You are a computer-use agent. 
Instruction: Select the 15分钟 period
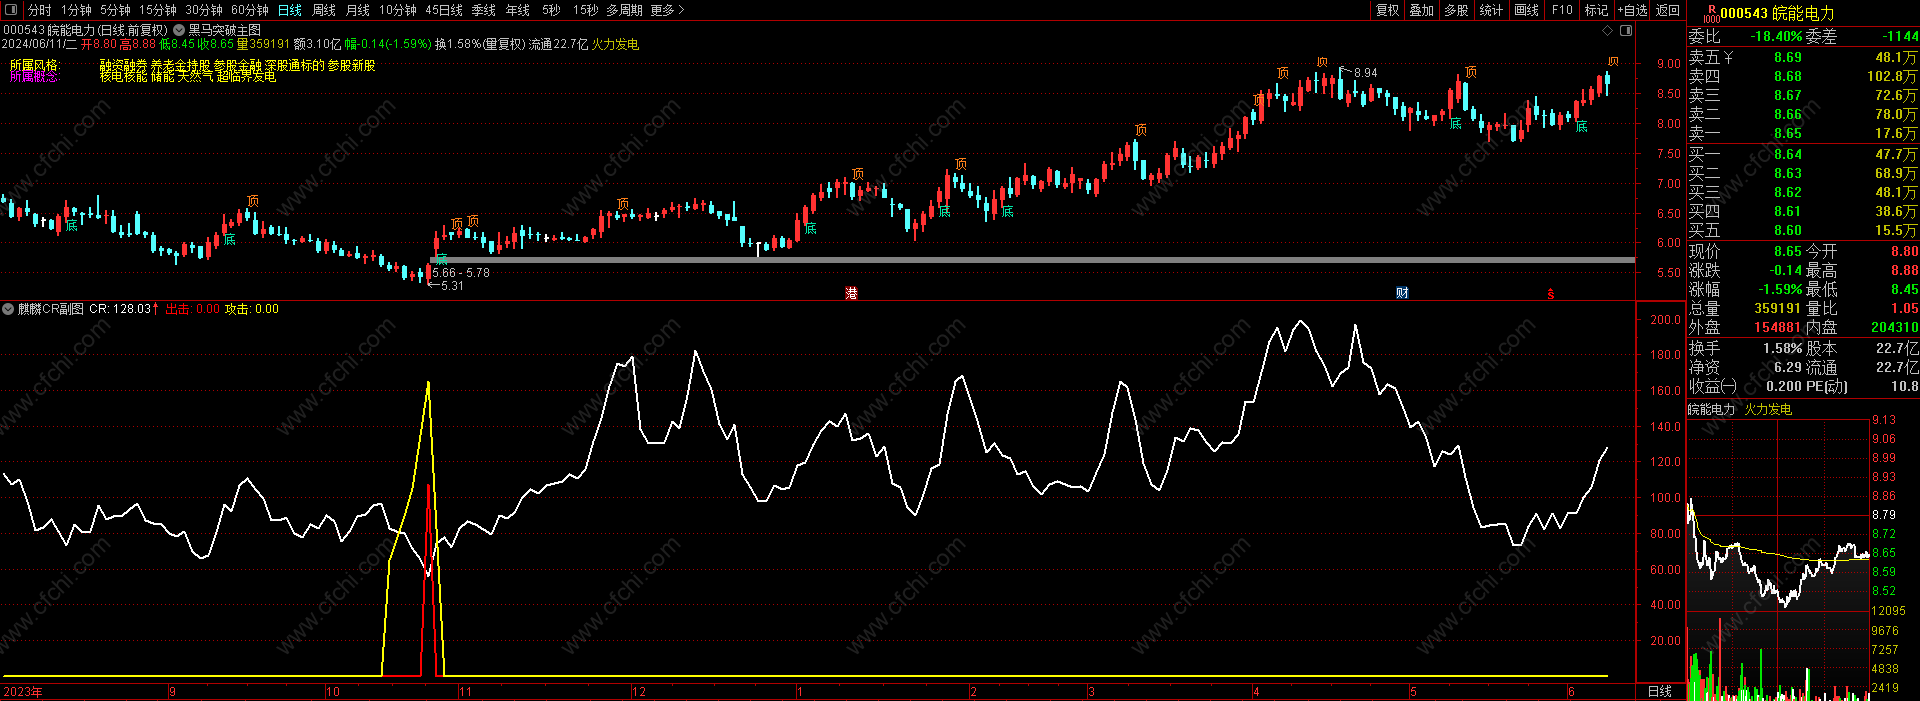(158, 10)
